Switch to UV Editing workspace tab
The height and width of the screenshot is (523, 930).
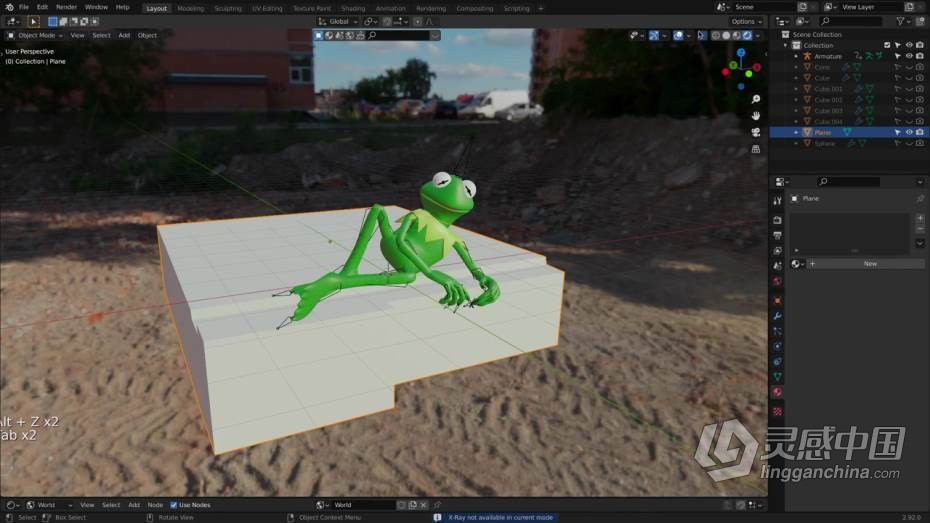coord(267,8)
